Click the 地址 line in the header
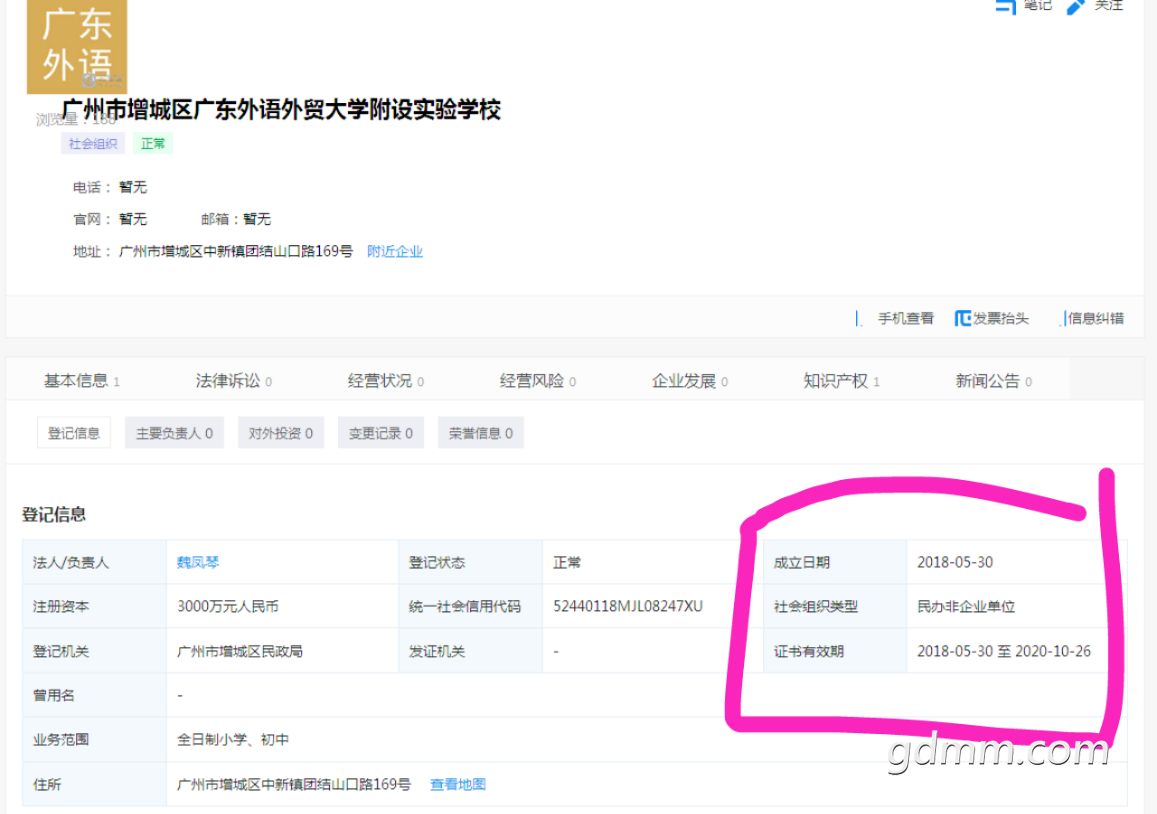Image resolution: width=1157 pixels, height=814 pixels. coord(213,252)
